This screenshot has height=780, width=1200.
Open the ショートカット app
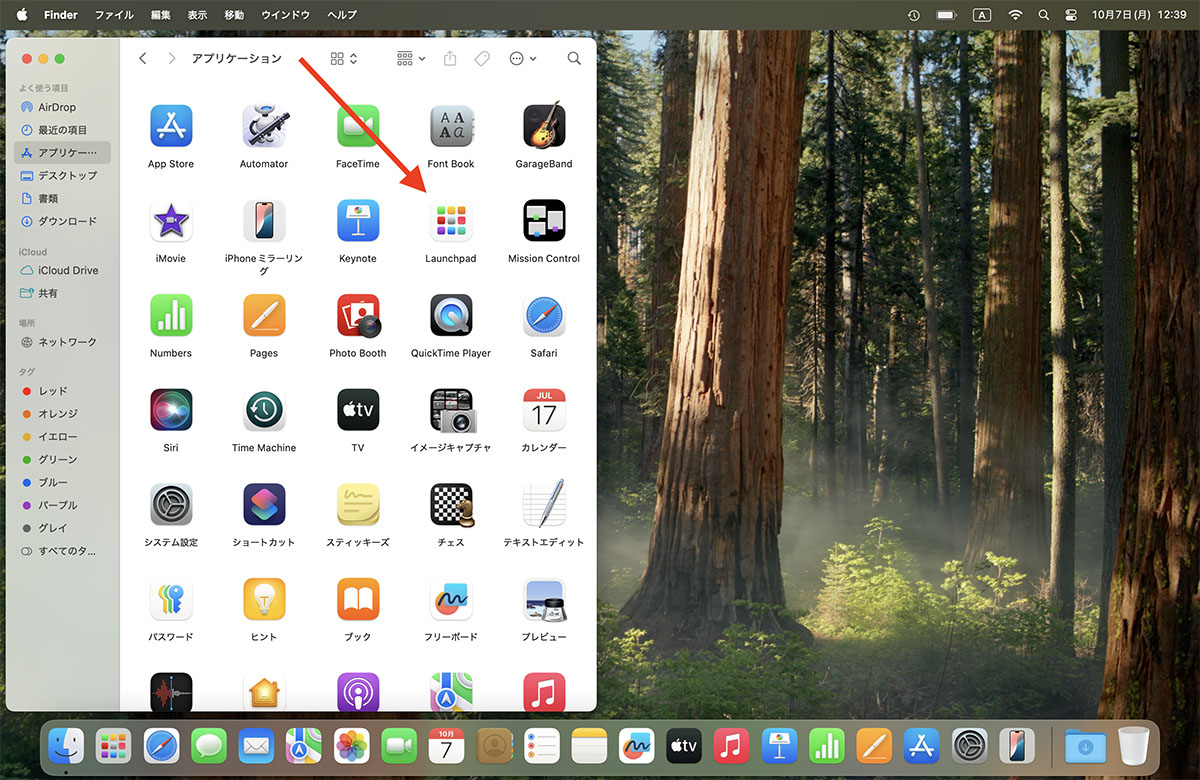tap(264, 504)
